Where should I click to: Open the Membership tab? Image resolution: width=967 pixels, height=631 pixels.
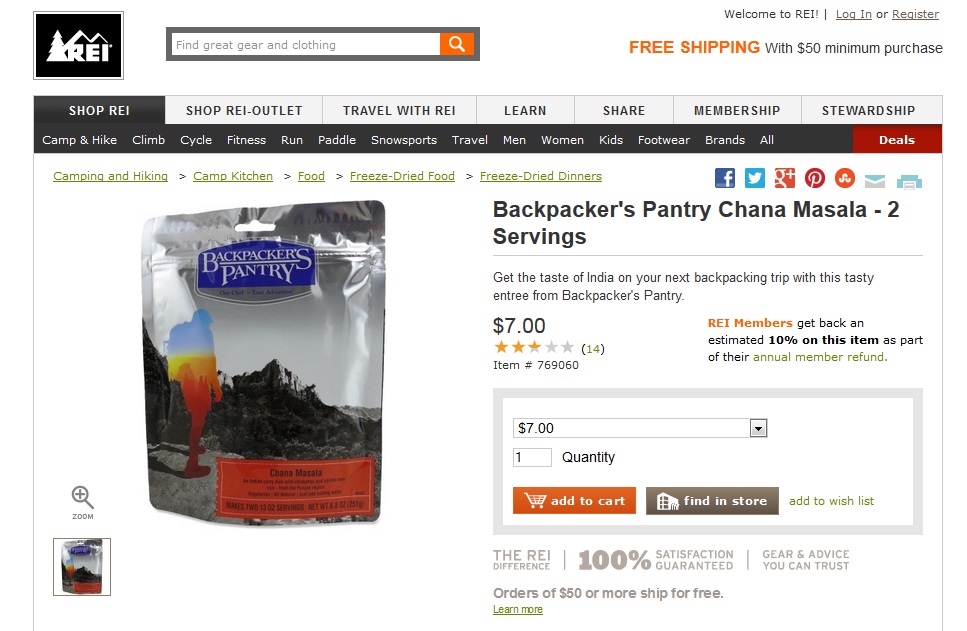point(737,110)
